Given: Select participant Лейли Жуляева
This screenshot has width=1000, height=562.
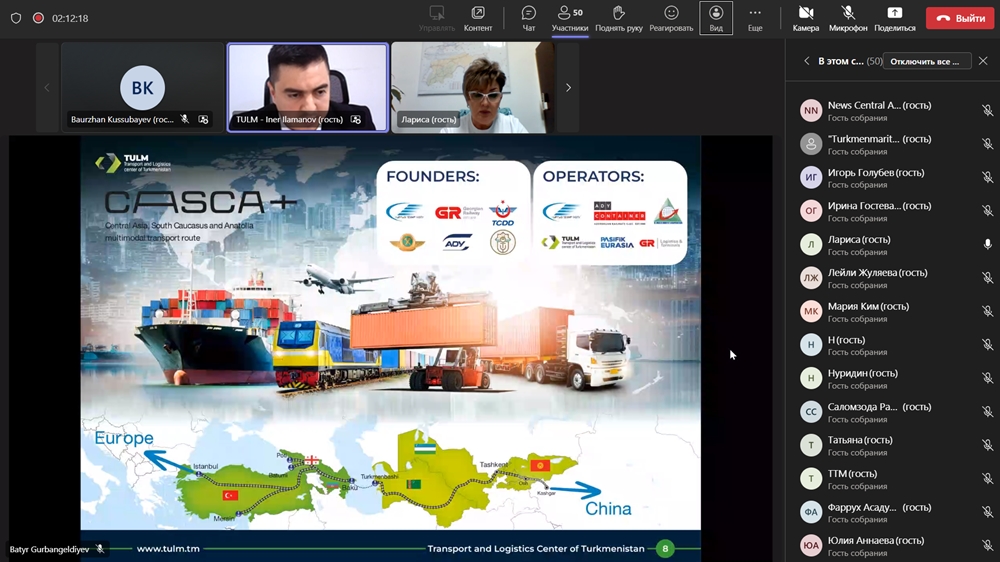Looking at the screenshot, I should click(x=893, y=278).
